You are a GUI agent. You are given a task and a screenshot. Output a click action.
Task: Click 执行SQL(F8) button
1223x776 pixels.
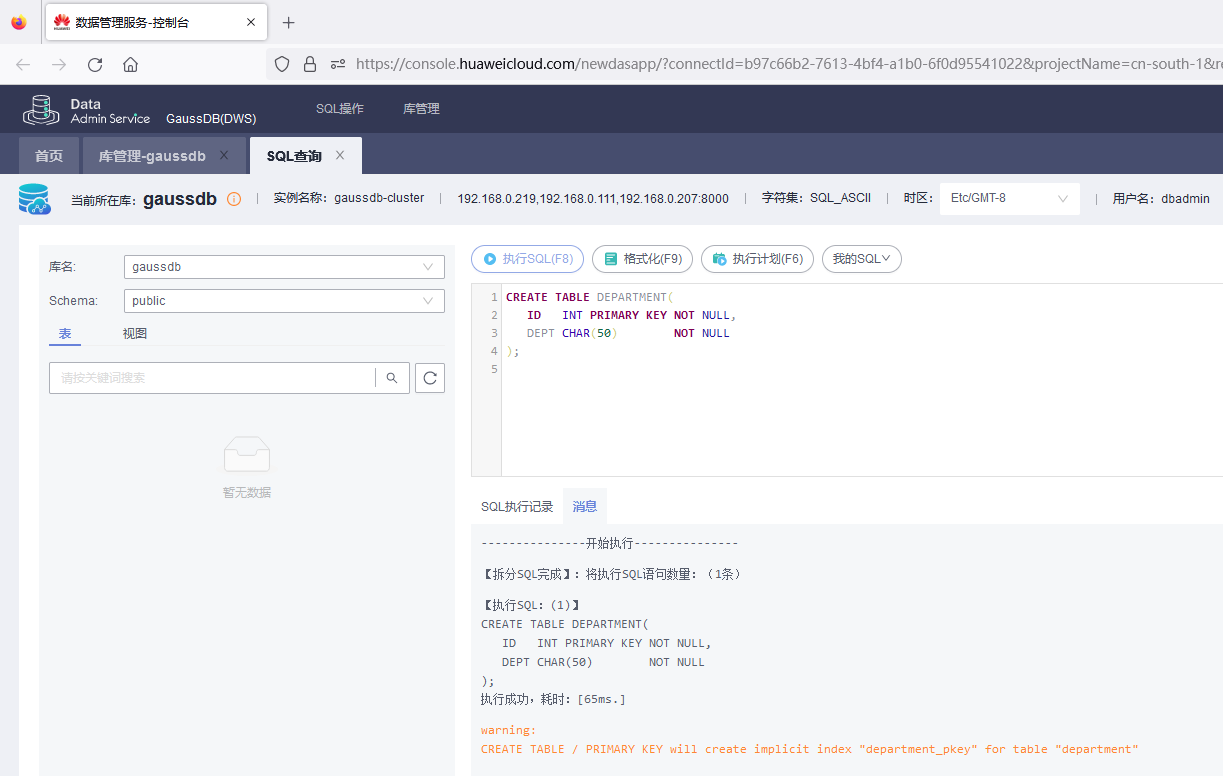click(x=527, y=259)
